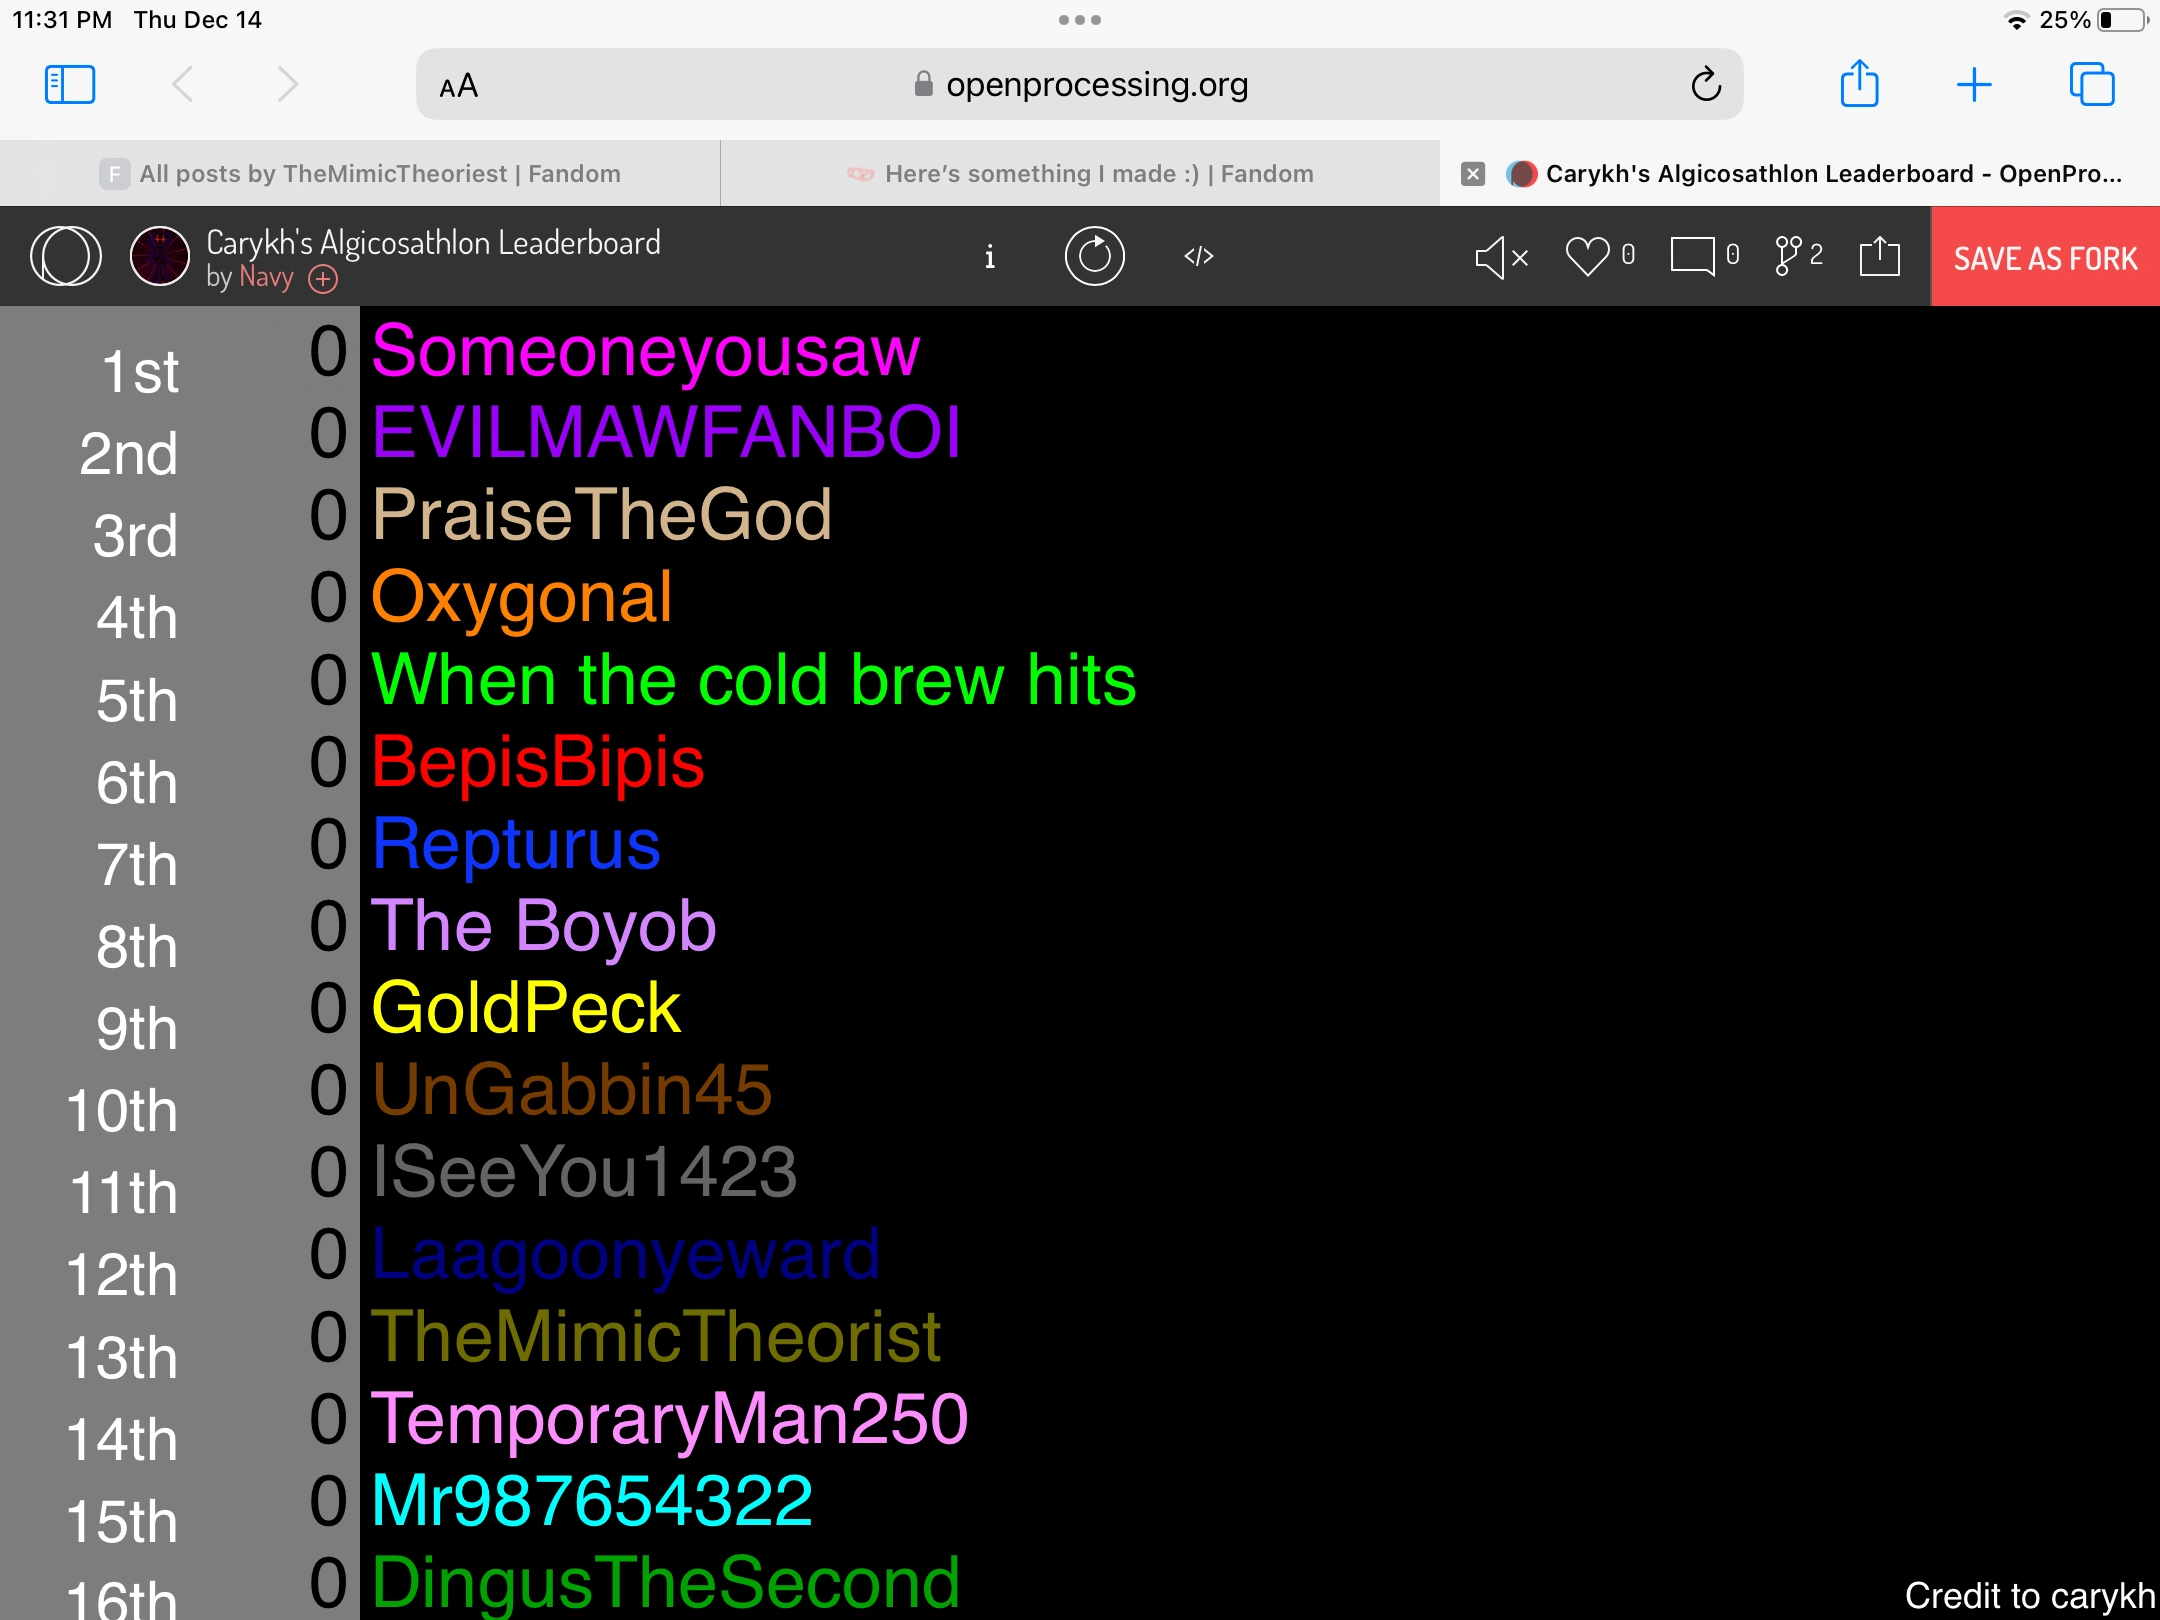Image resolution: width=2160 pixels, height=1620 pixels.
Task: Open Safari tab overview
Action: click(x=2091, y=85)
